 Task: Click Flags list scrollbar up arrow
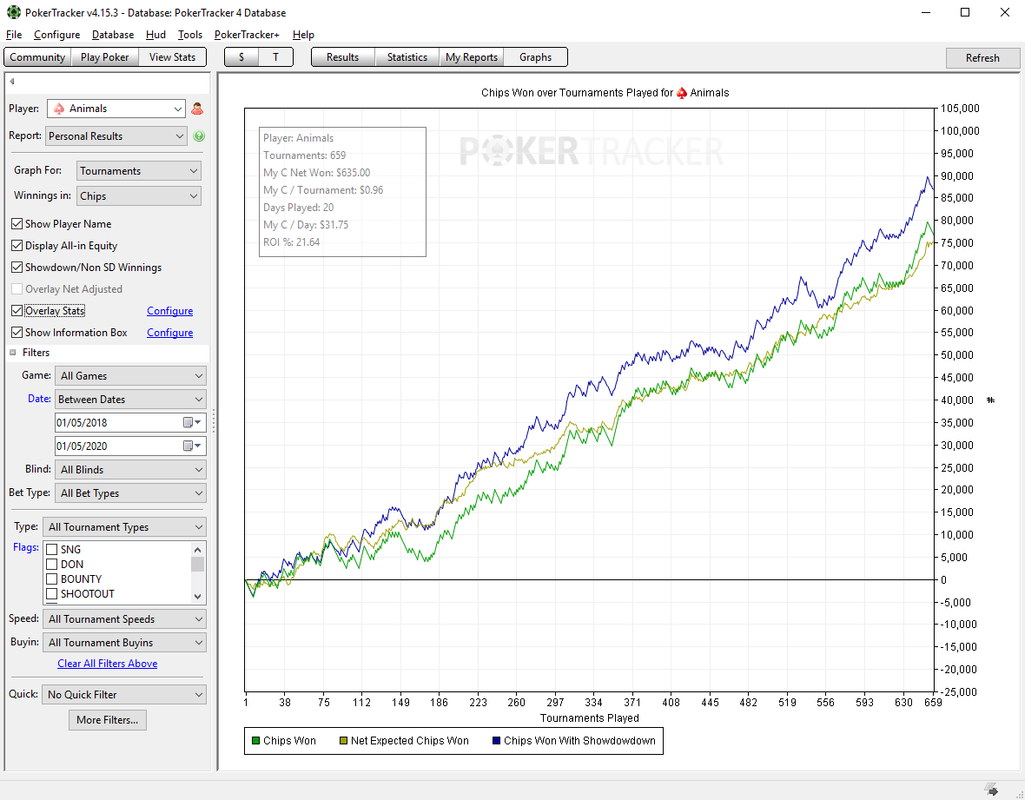coord(197,549)
